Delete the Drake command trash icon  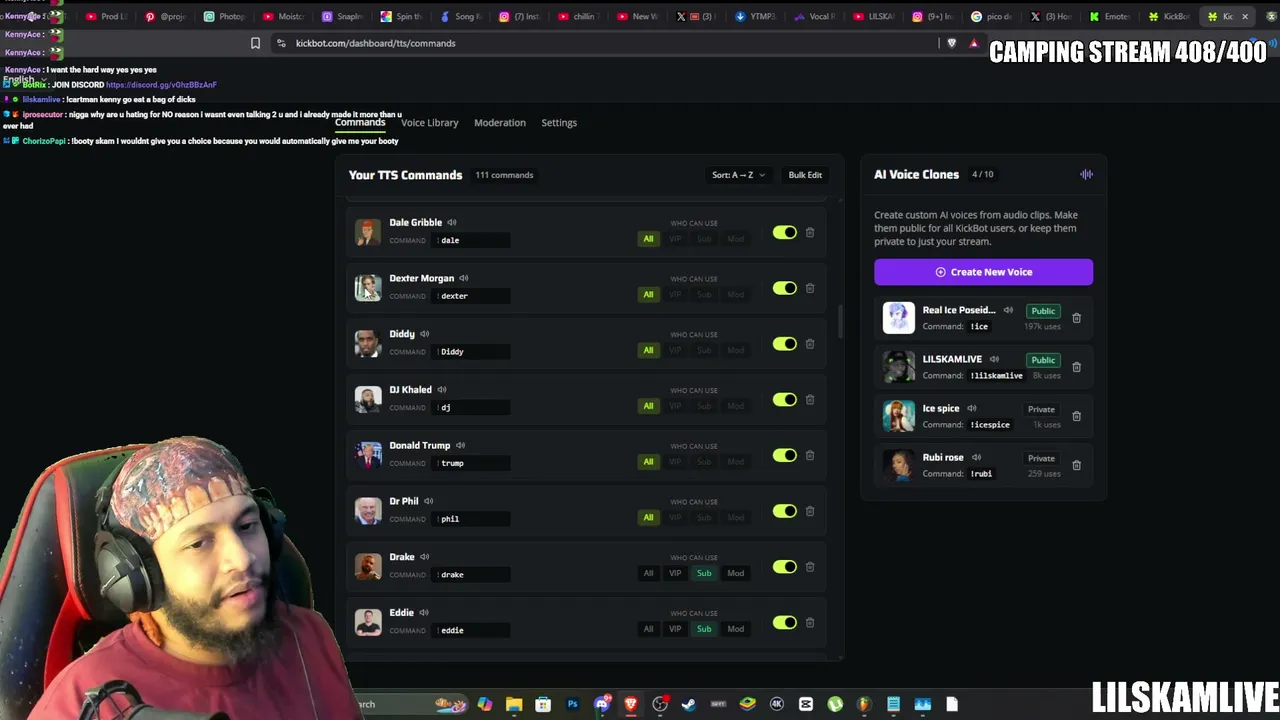click(810, 567)
